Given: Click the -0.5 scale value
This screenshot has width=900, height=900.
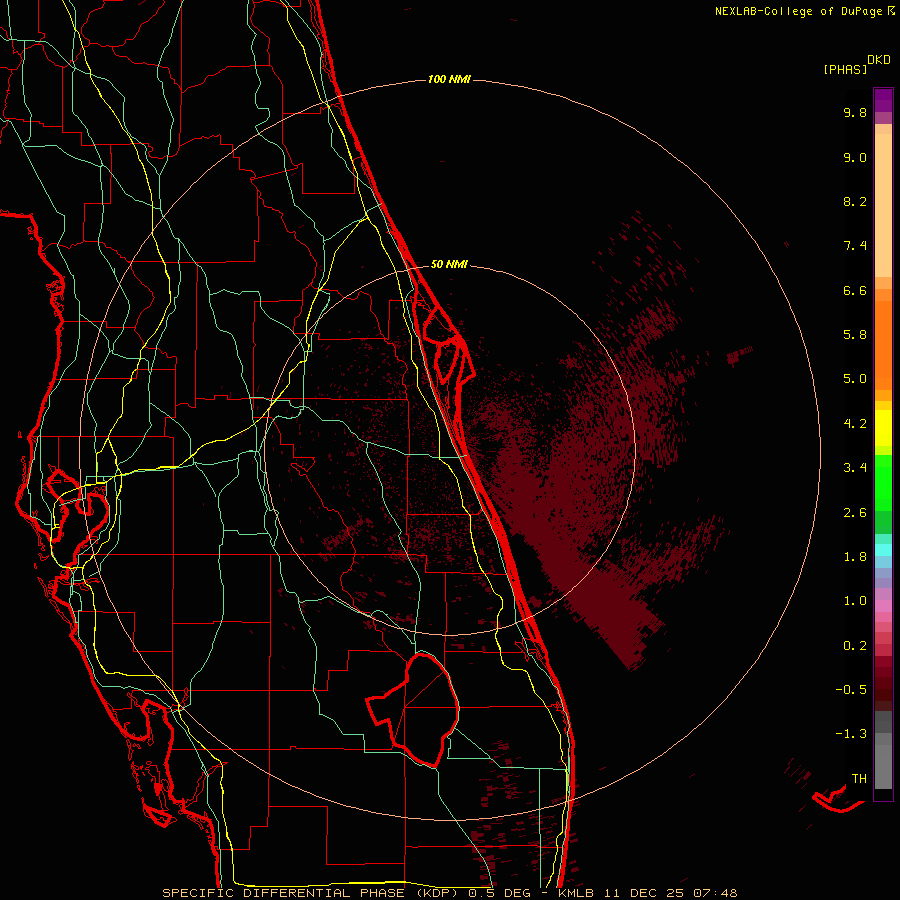Looking at the screenshot, I should tap(851, 690).
